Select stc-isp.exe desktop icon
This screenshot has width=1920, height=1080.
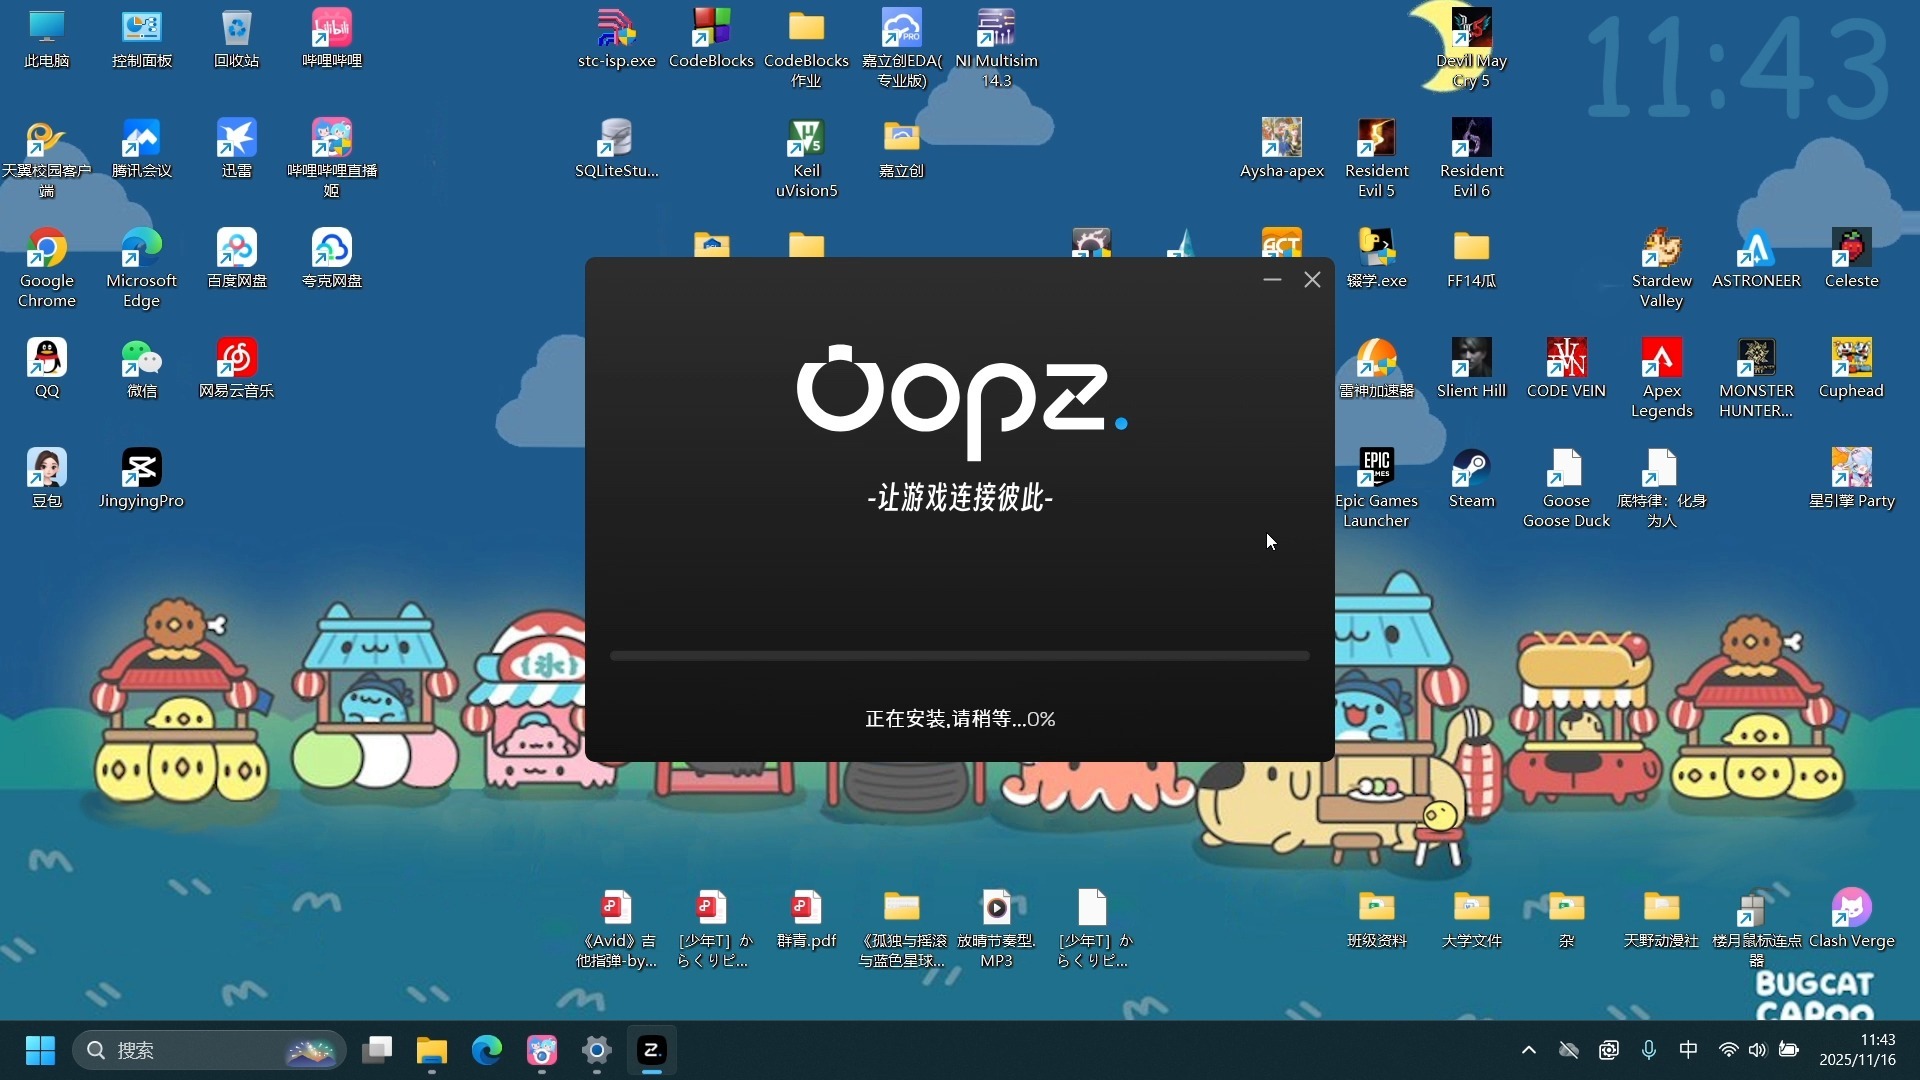pos(617,40)
